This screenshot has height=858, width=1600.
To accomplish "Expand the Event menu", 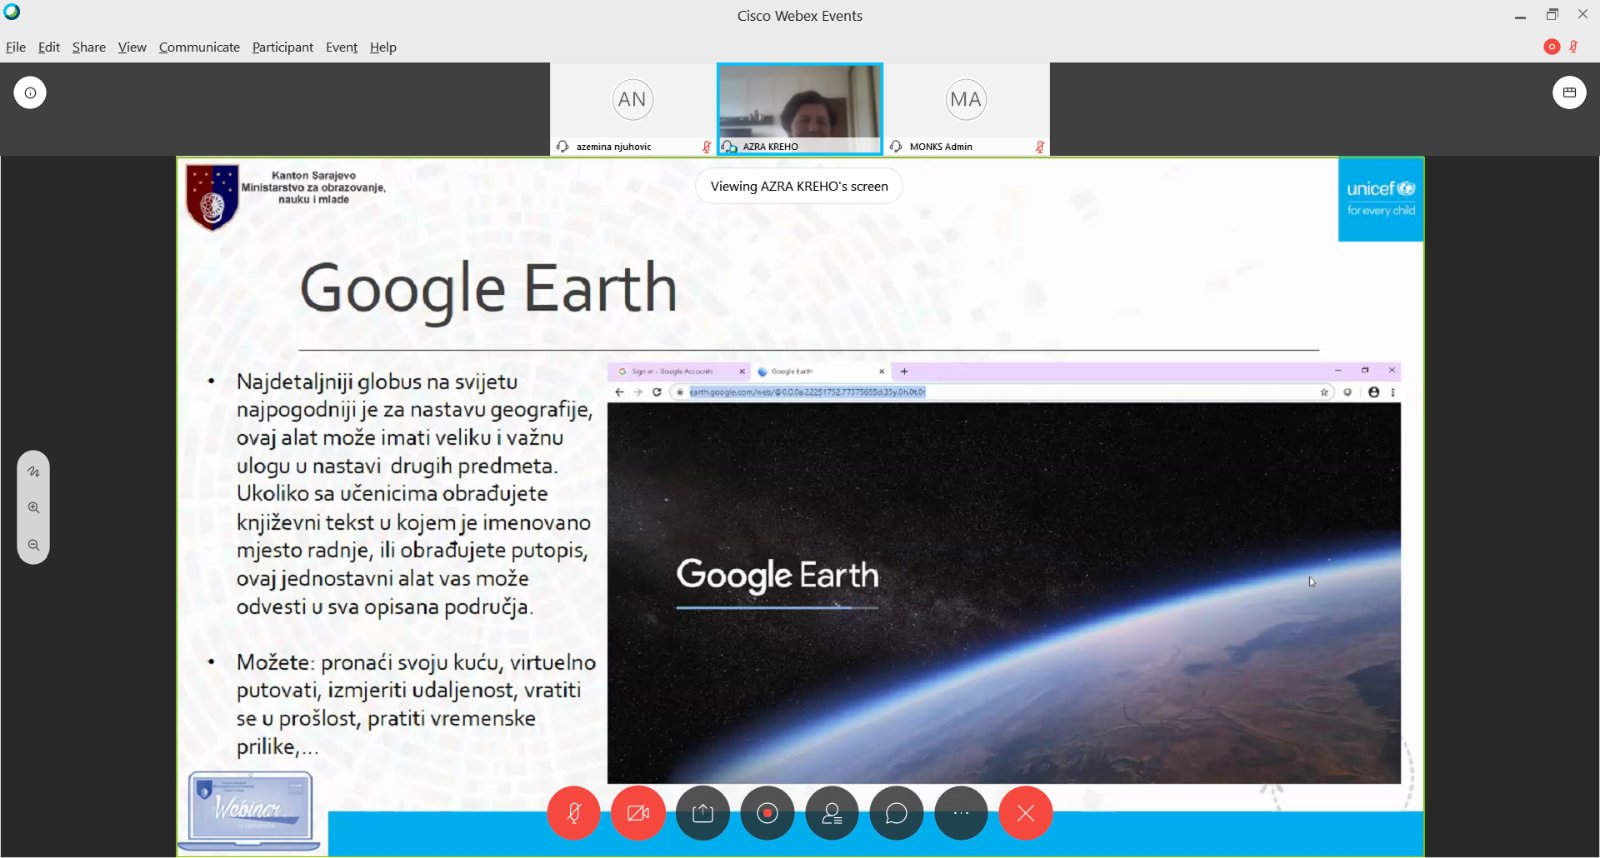I will 341,47.
